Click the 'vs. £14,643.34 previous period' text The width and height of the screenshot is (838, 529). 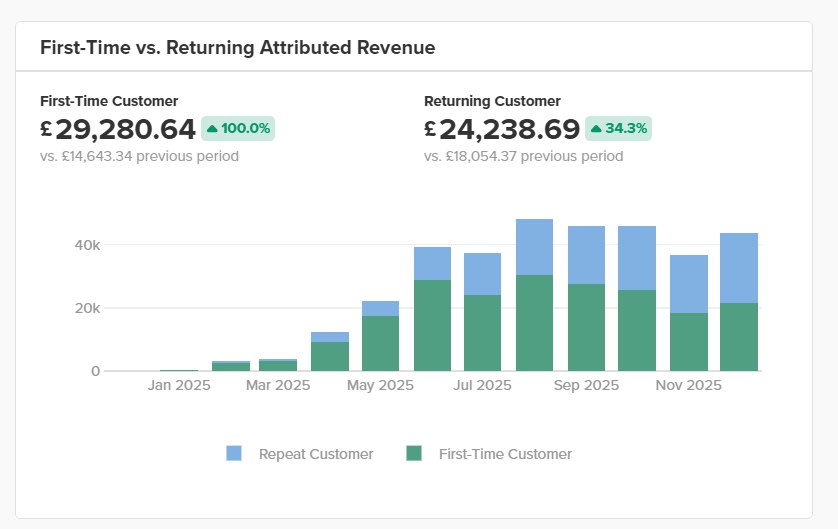click(x=139, y=156)
